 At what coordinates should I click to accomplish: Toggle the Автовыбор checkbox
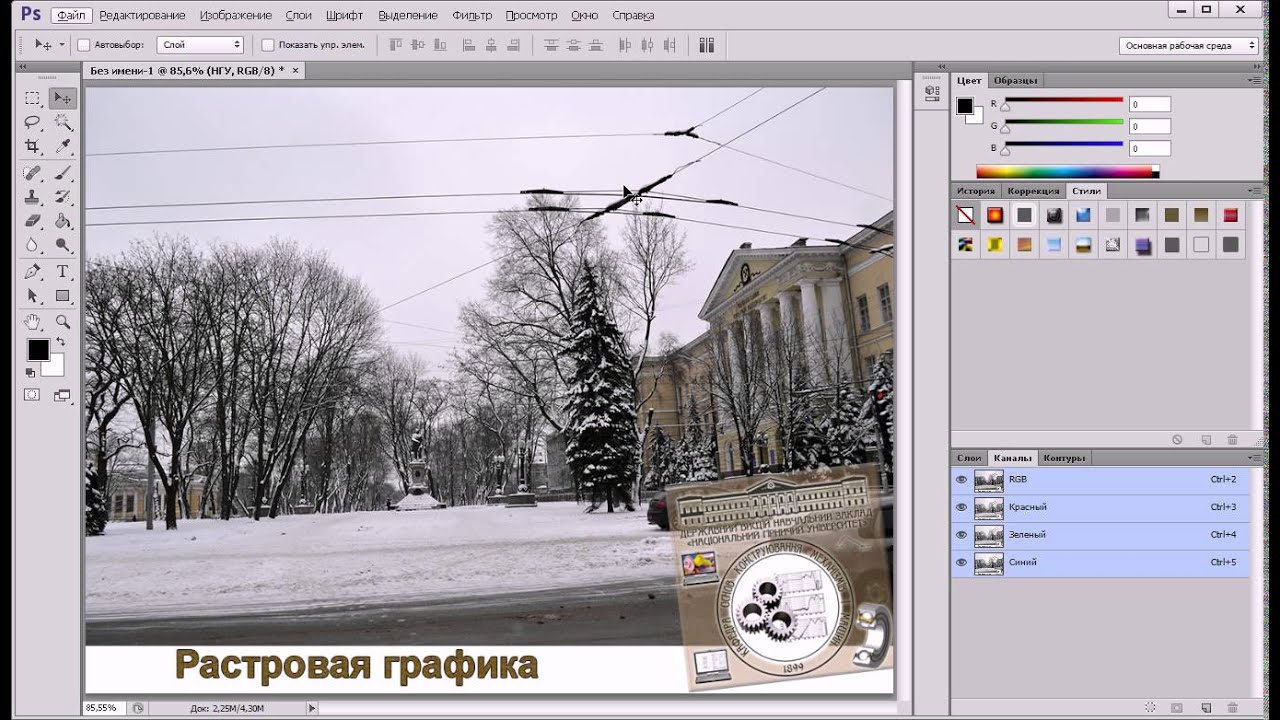84,45
